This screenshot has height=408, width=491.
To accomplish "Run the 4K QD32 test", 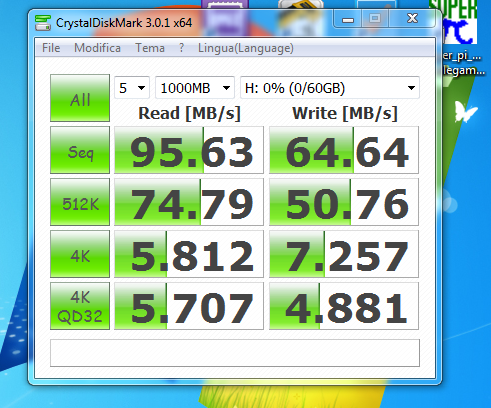I will click(x=80, y=306).
